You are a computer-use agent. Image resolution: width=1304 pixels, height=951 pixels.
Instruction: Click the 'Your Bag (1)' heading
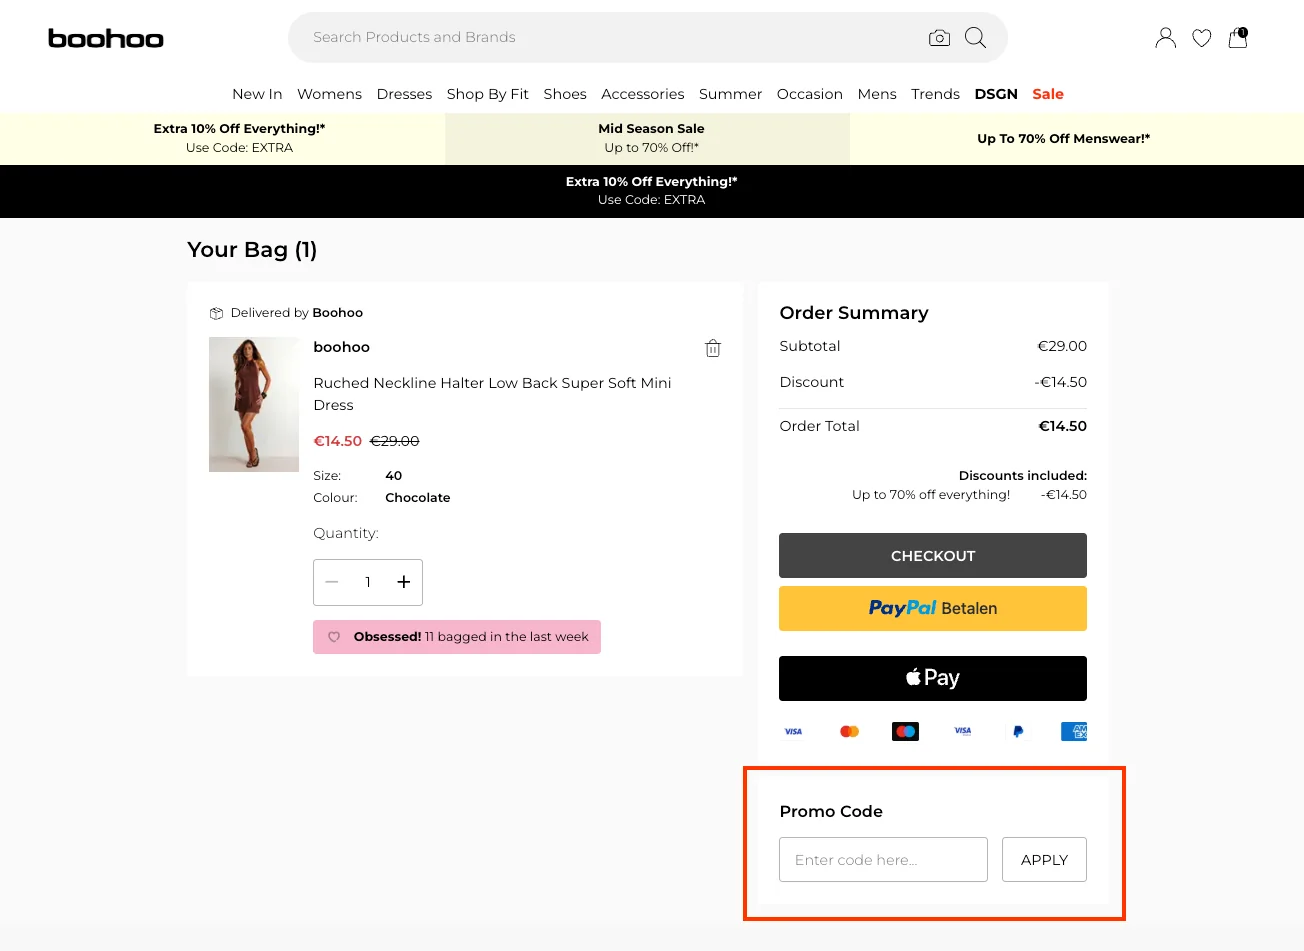[252, 250]
